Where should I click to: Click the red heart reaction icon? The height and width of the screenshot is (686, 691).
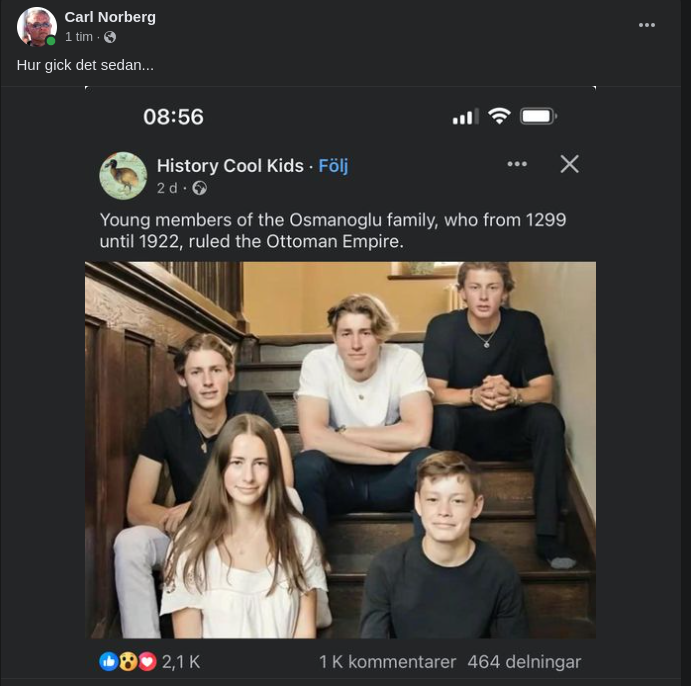pyautogui.click(x=147, y=661)
